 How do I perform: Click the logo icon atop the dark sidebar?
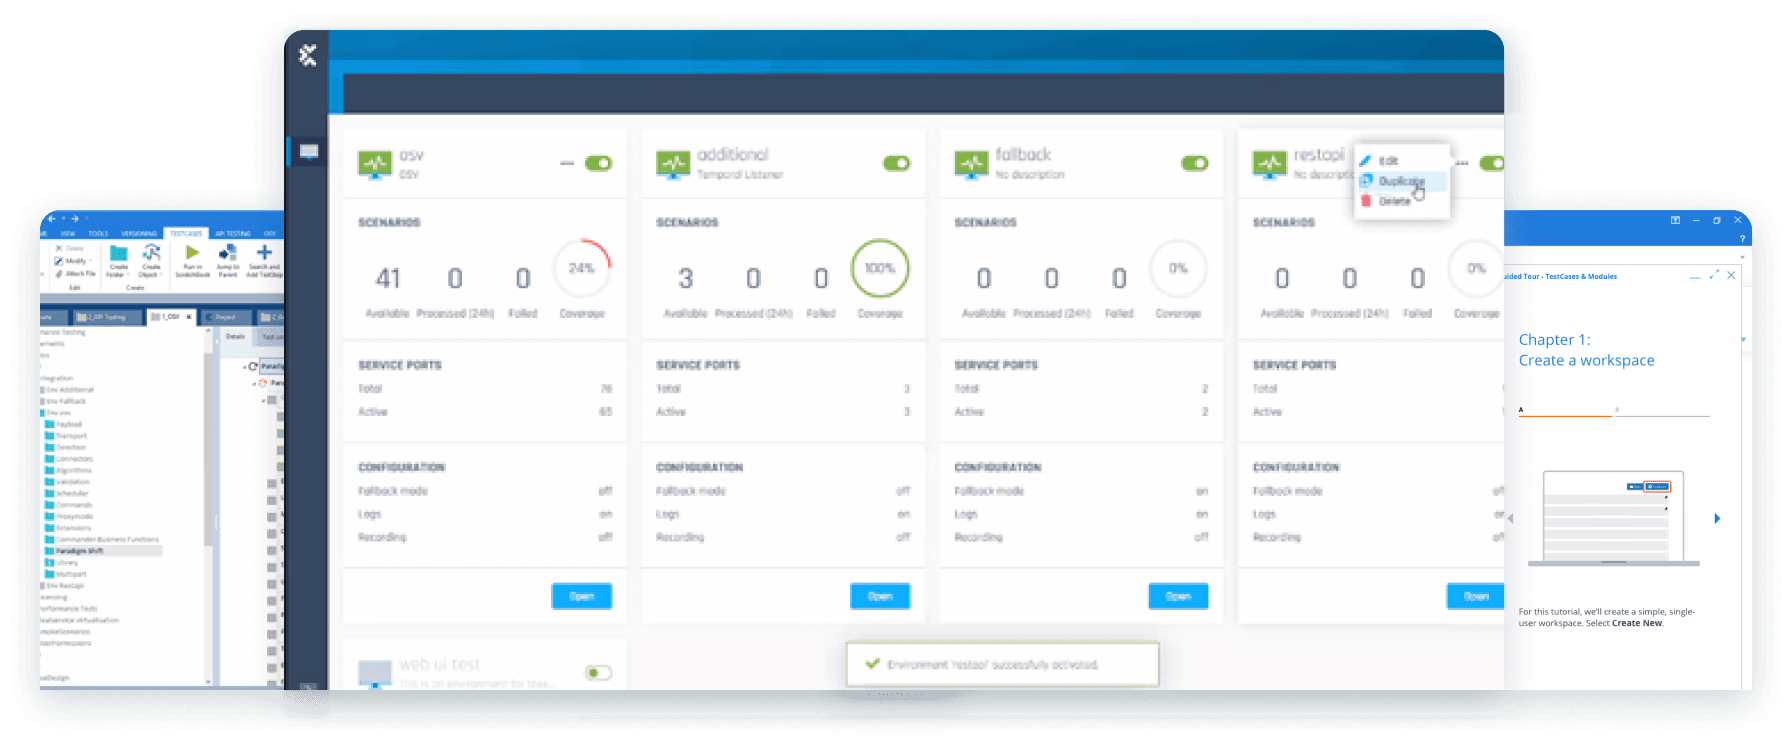tap(308, 55)
